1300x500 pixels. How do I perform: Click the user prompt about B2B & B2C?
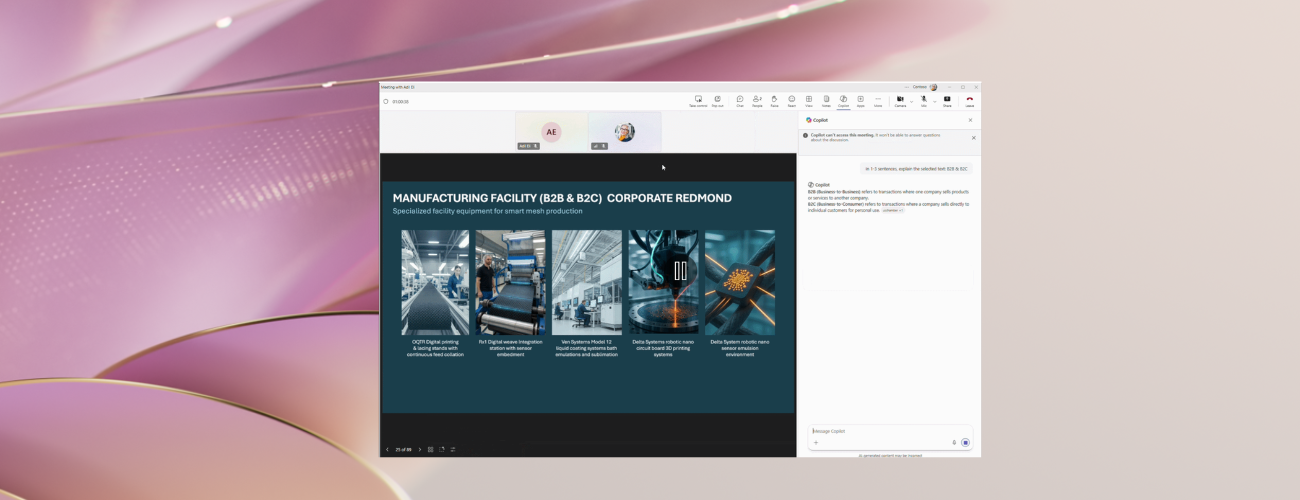pos(917,168)
